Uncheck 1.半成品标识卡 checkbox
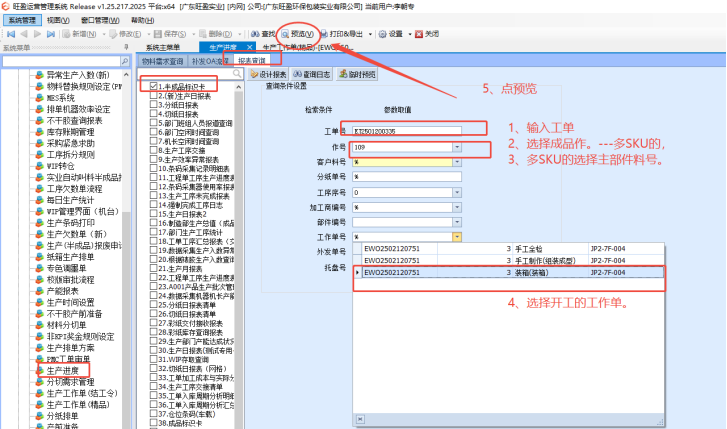This screenshot has width=727, height=429. 153,86
